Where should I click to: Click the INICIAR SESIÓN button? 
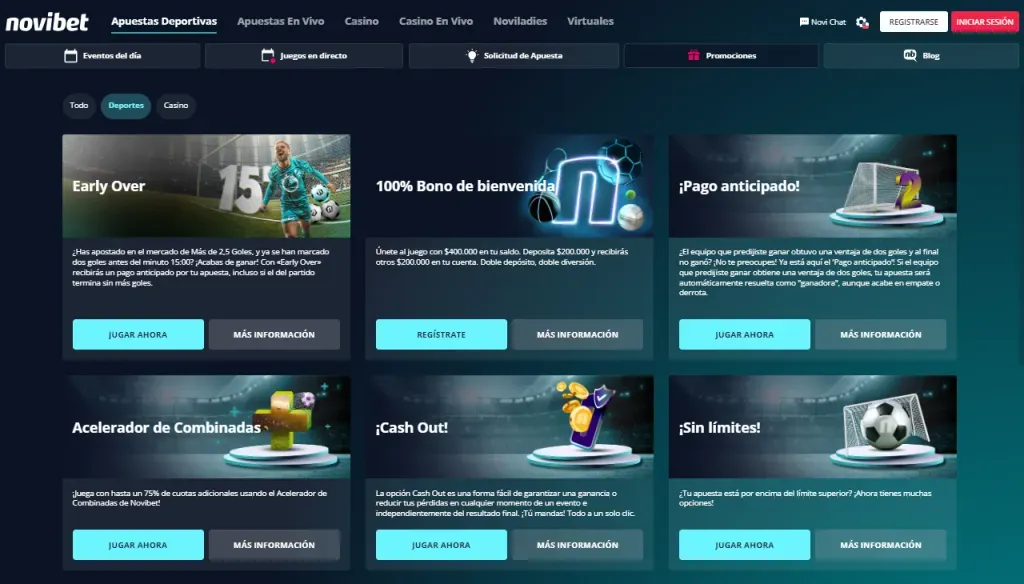(985, 22)
